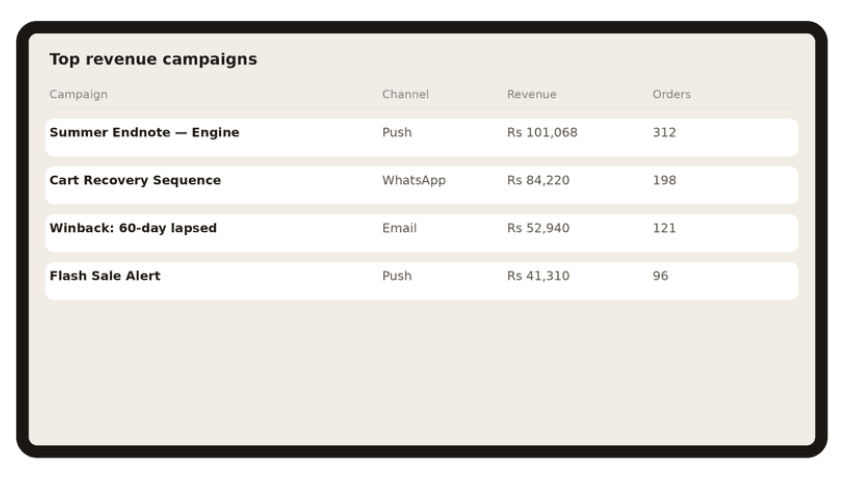
Task: Click the 198 orders count
Action: [x=664, y=180]
